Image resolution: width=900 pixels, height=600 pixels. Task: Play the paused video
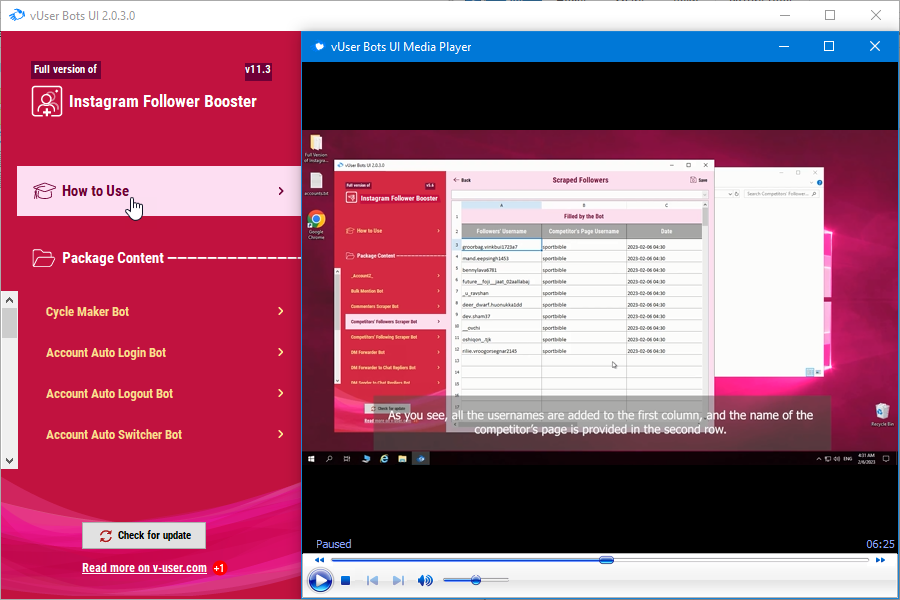[x=320, y=580]
